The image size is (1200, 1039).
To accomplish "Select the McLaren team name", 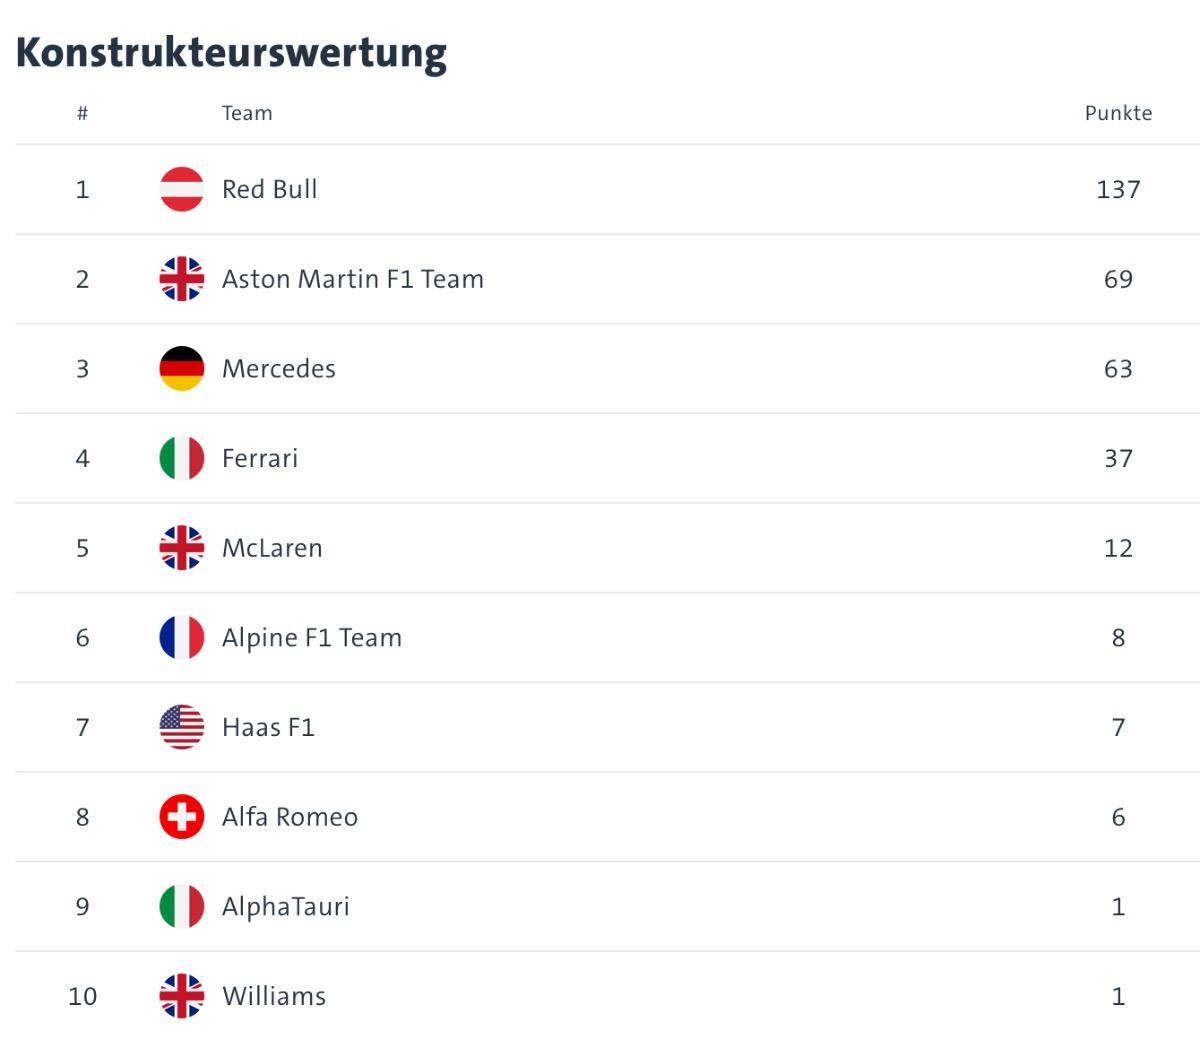I will pos(272,548).
